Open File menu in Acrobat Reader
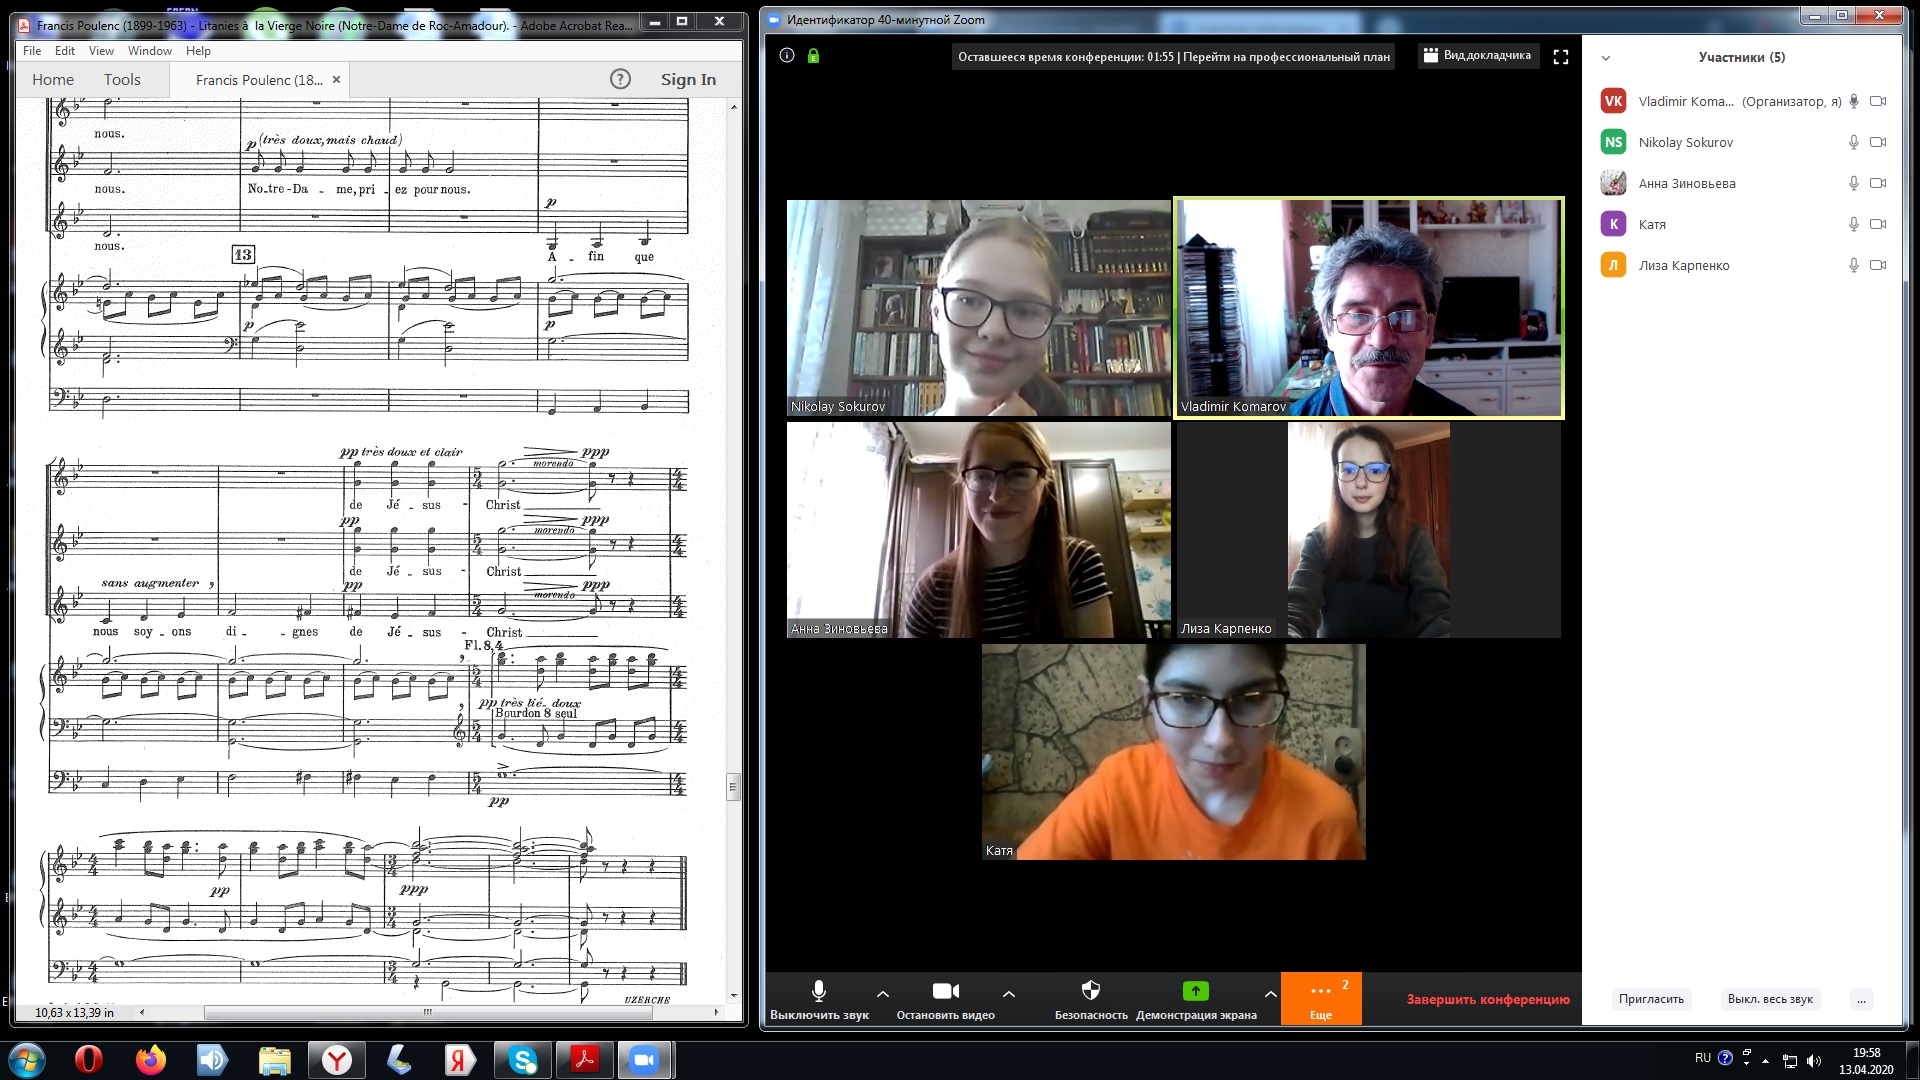1920x1080 pixels. tap(32, 51)
